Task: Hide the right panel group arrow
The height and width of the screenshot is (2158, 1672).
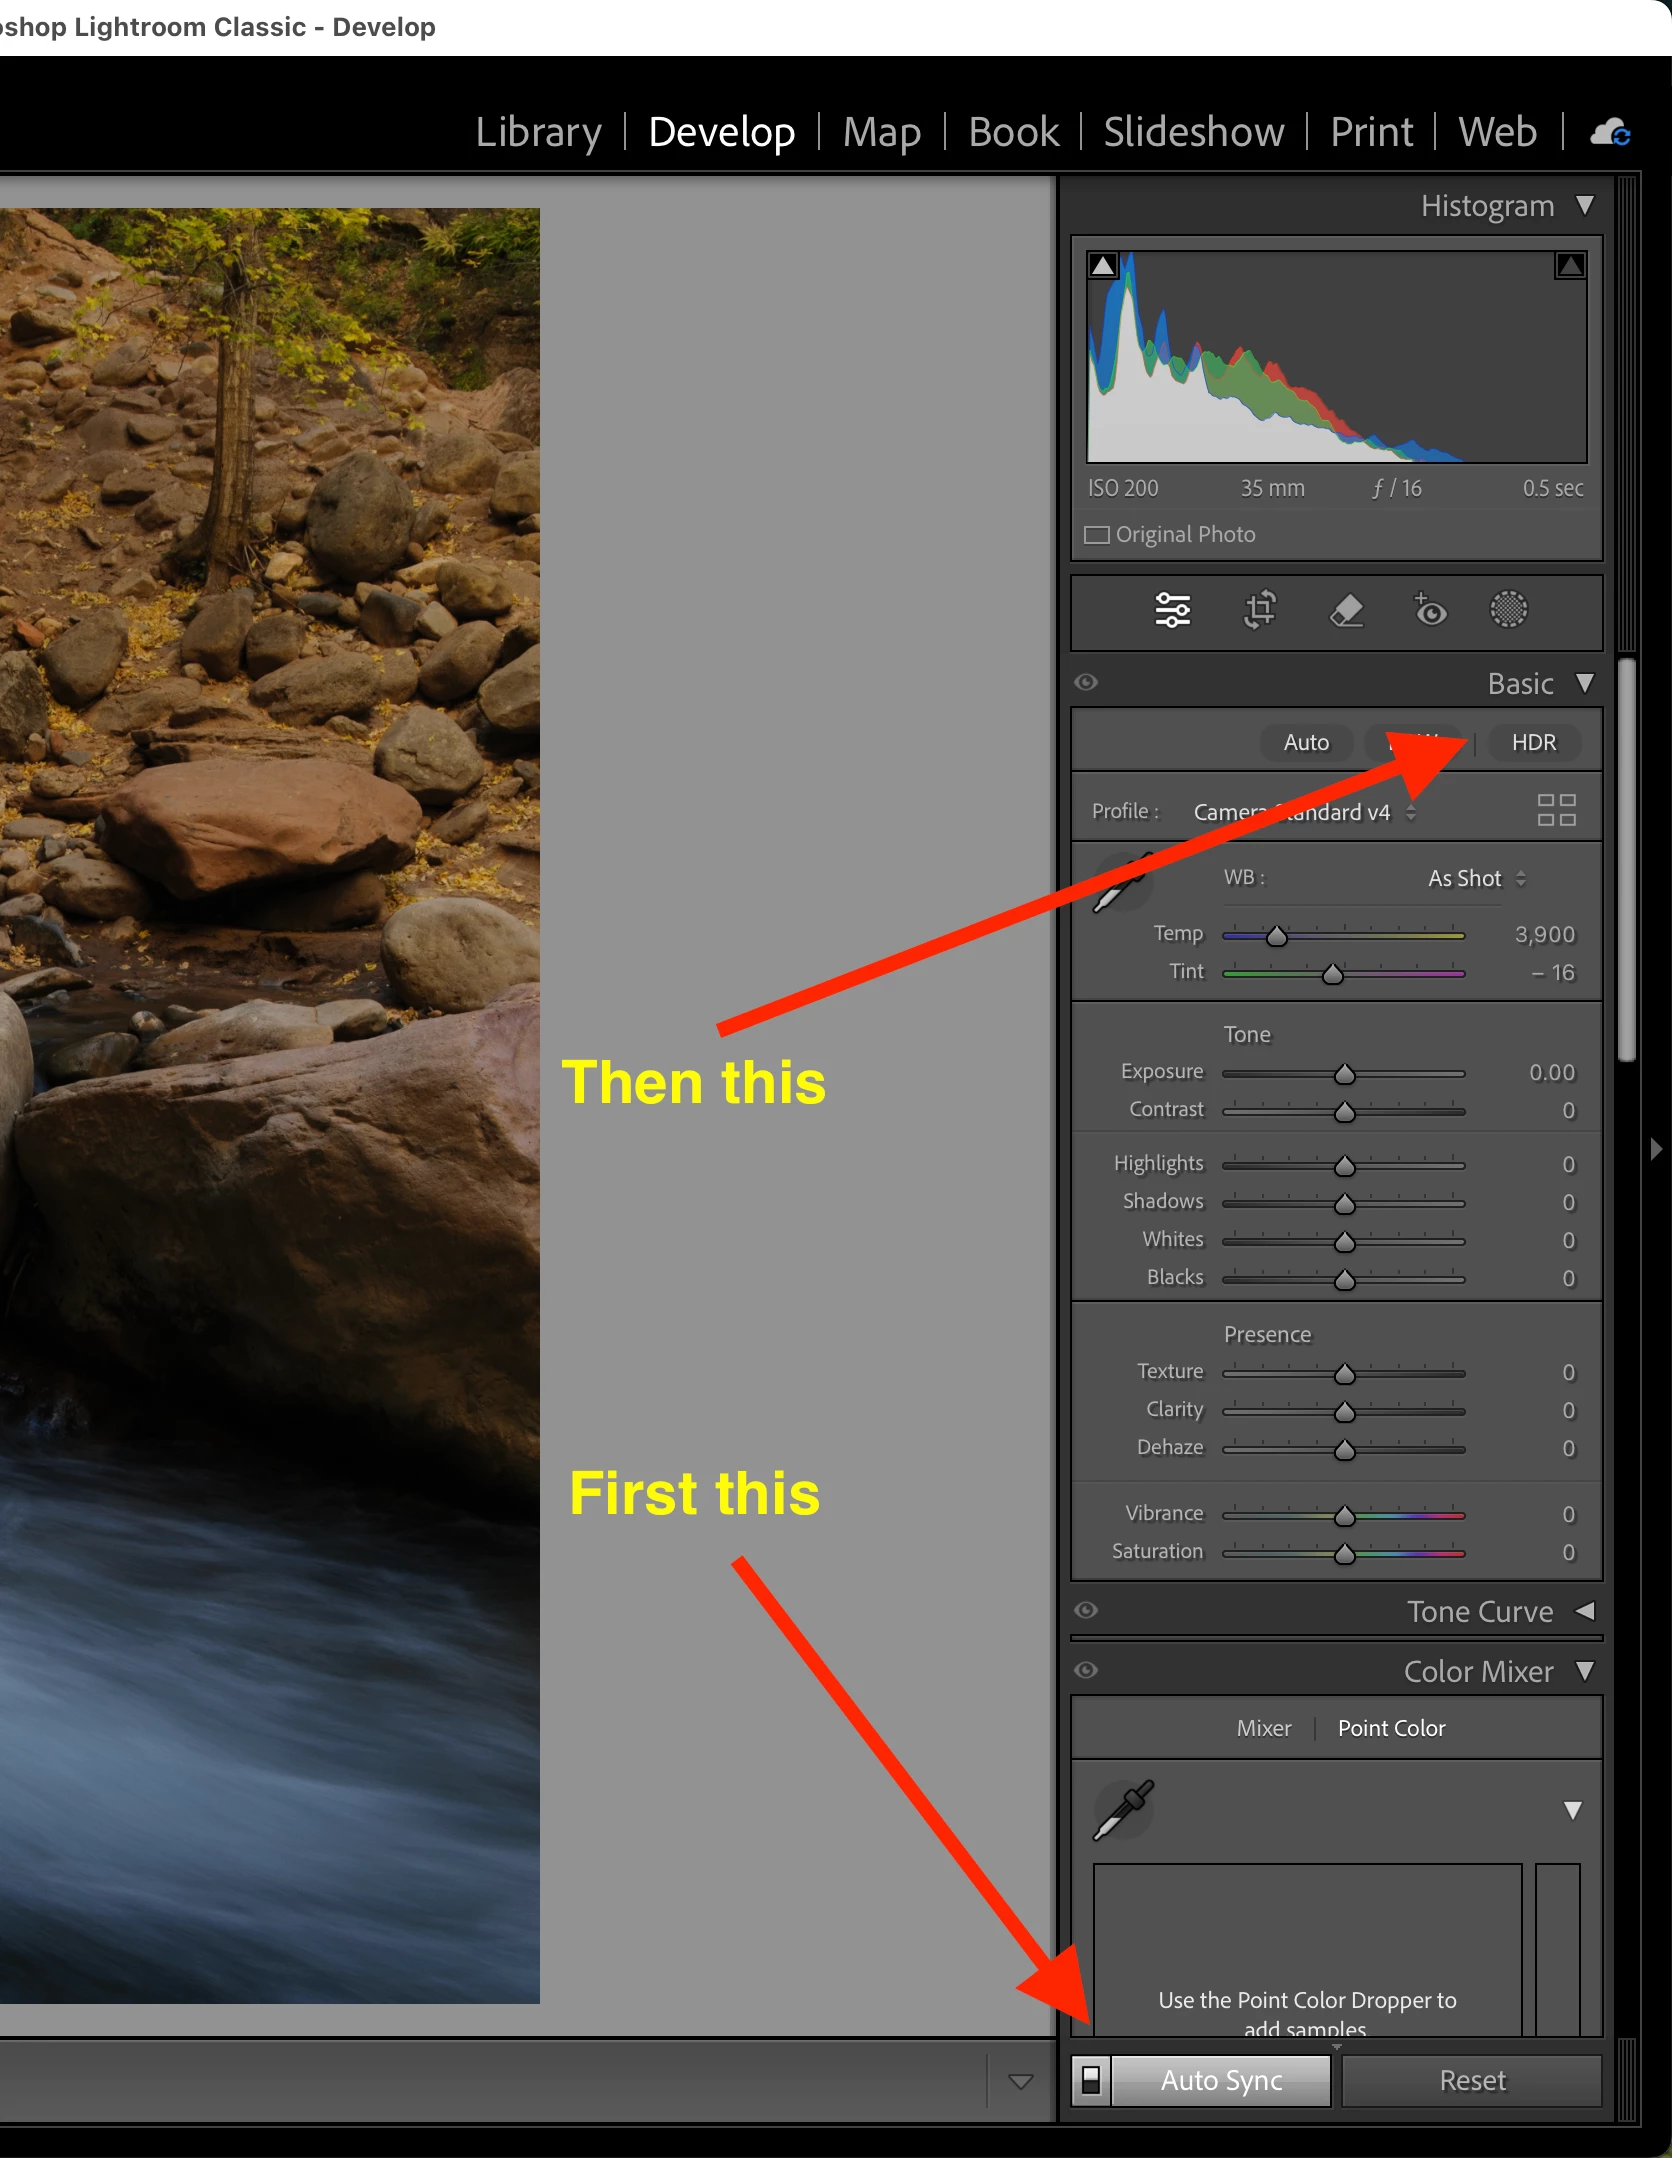Action: click(x=1656, y=1149)
